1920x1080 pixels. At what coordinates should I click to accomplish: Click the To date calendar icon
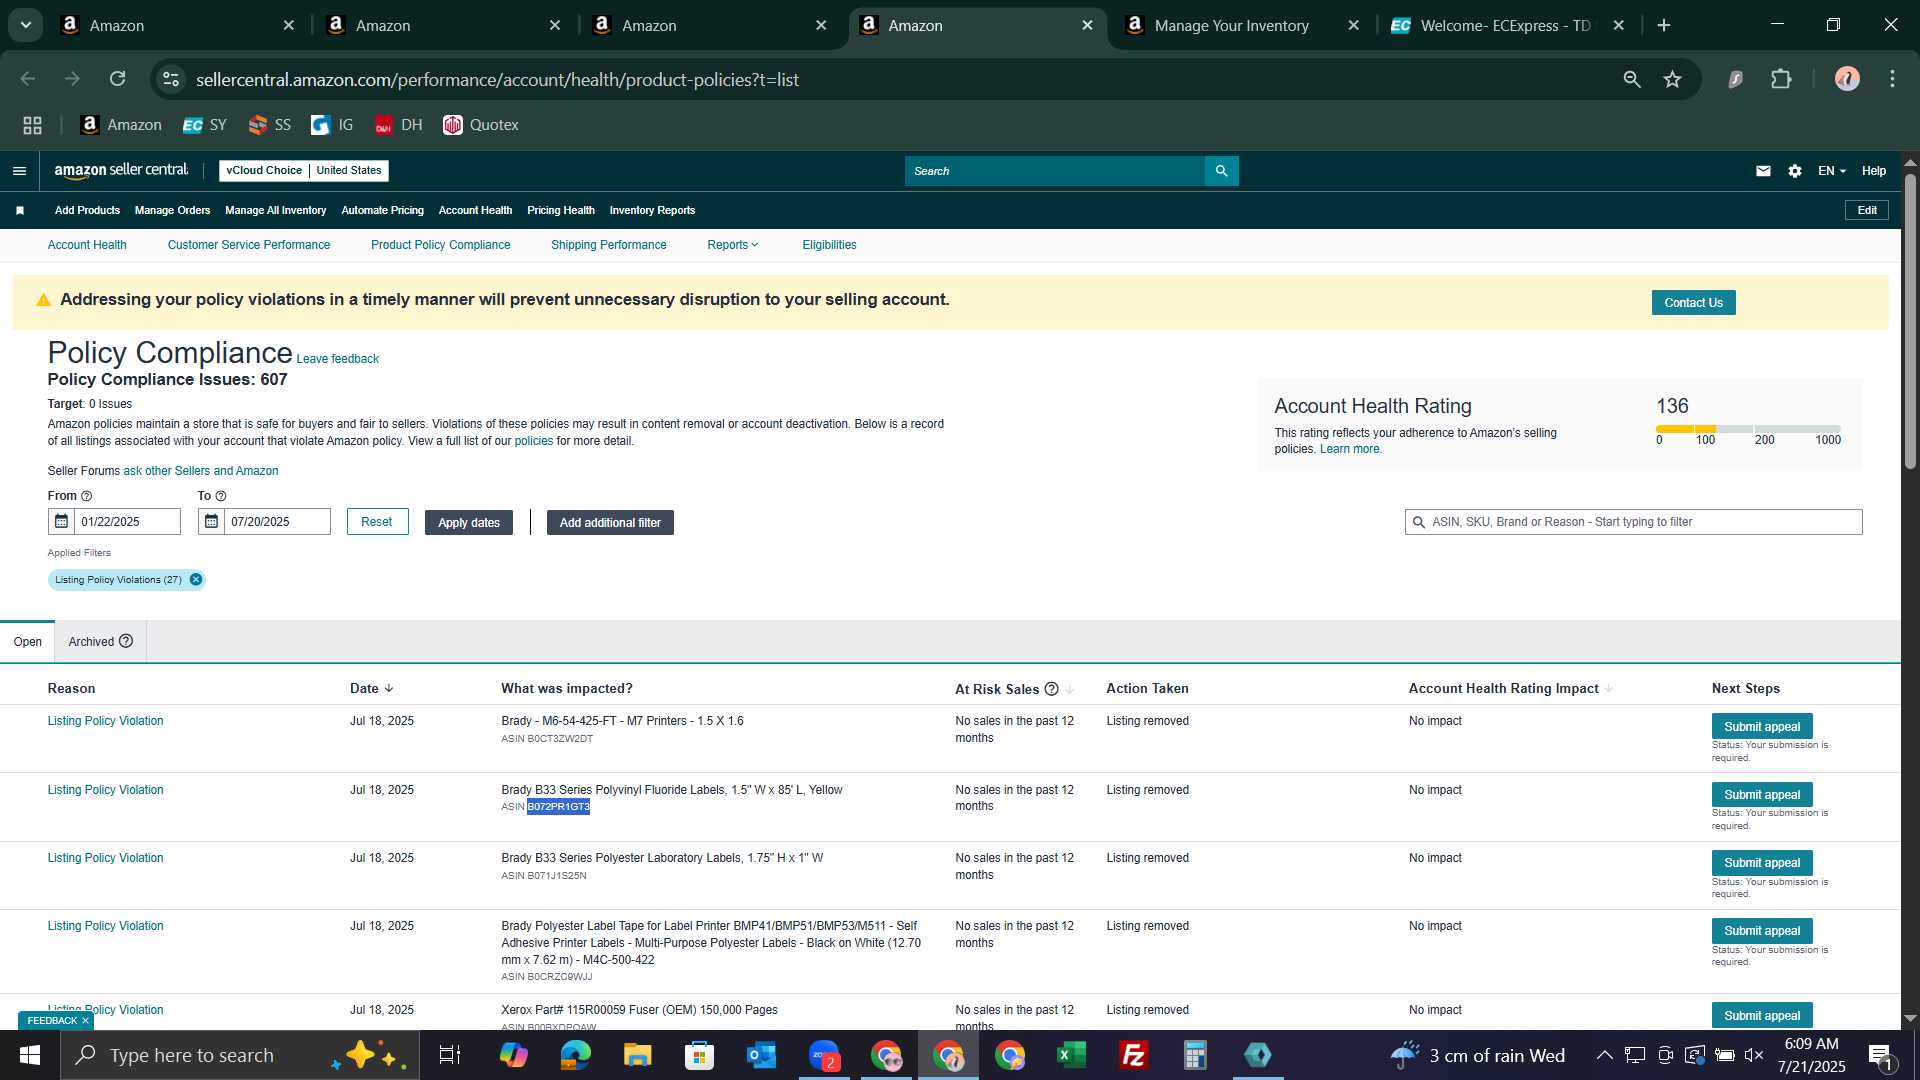tap(211, 522)
